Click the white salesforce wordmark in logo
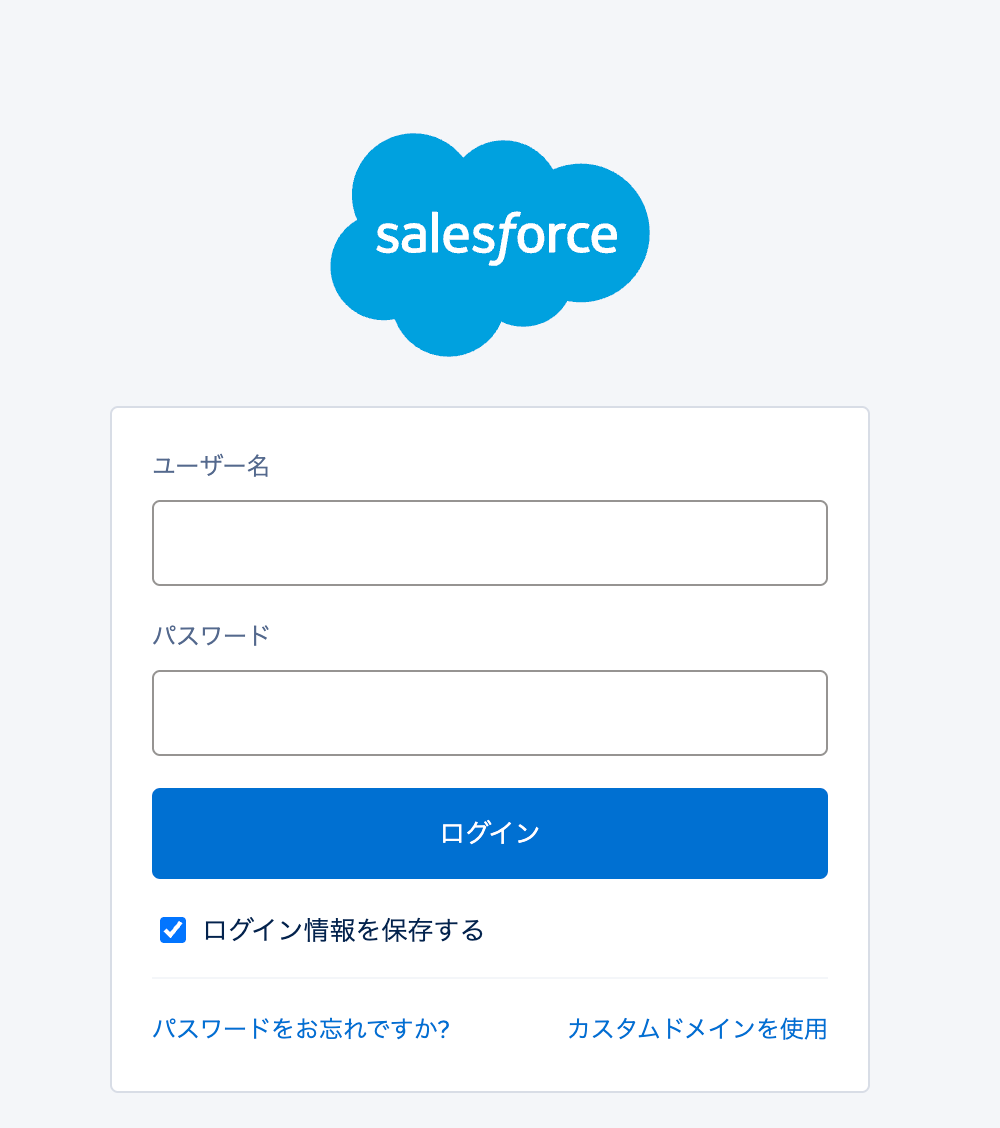 pos(496,237)
